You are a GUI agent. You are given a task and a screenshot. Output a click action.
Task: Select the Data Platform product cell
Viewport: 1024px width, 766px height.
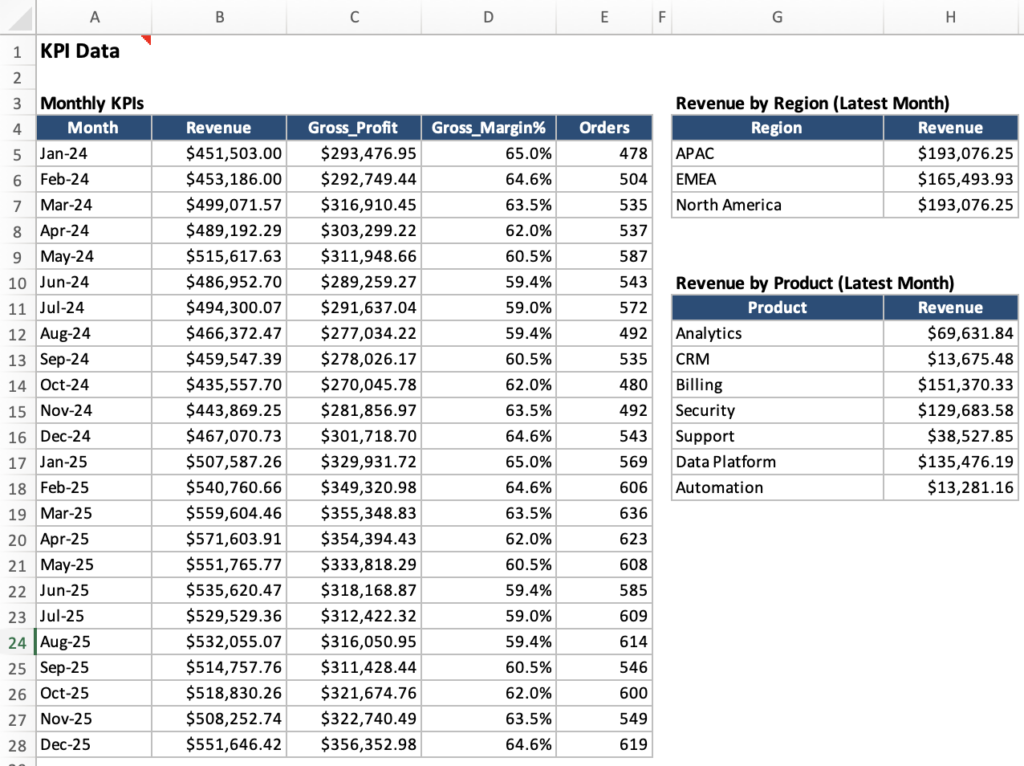776,462
